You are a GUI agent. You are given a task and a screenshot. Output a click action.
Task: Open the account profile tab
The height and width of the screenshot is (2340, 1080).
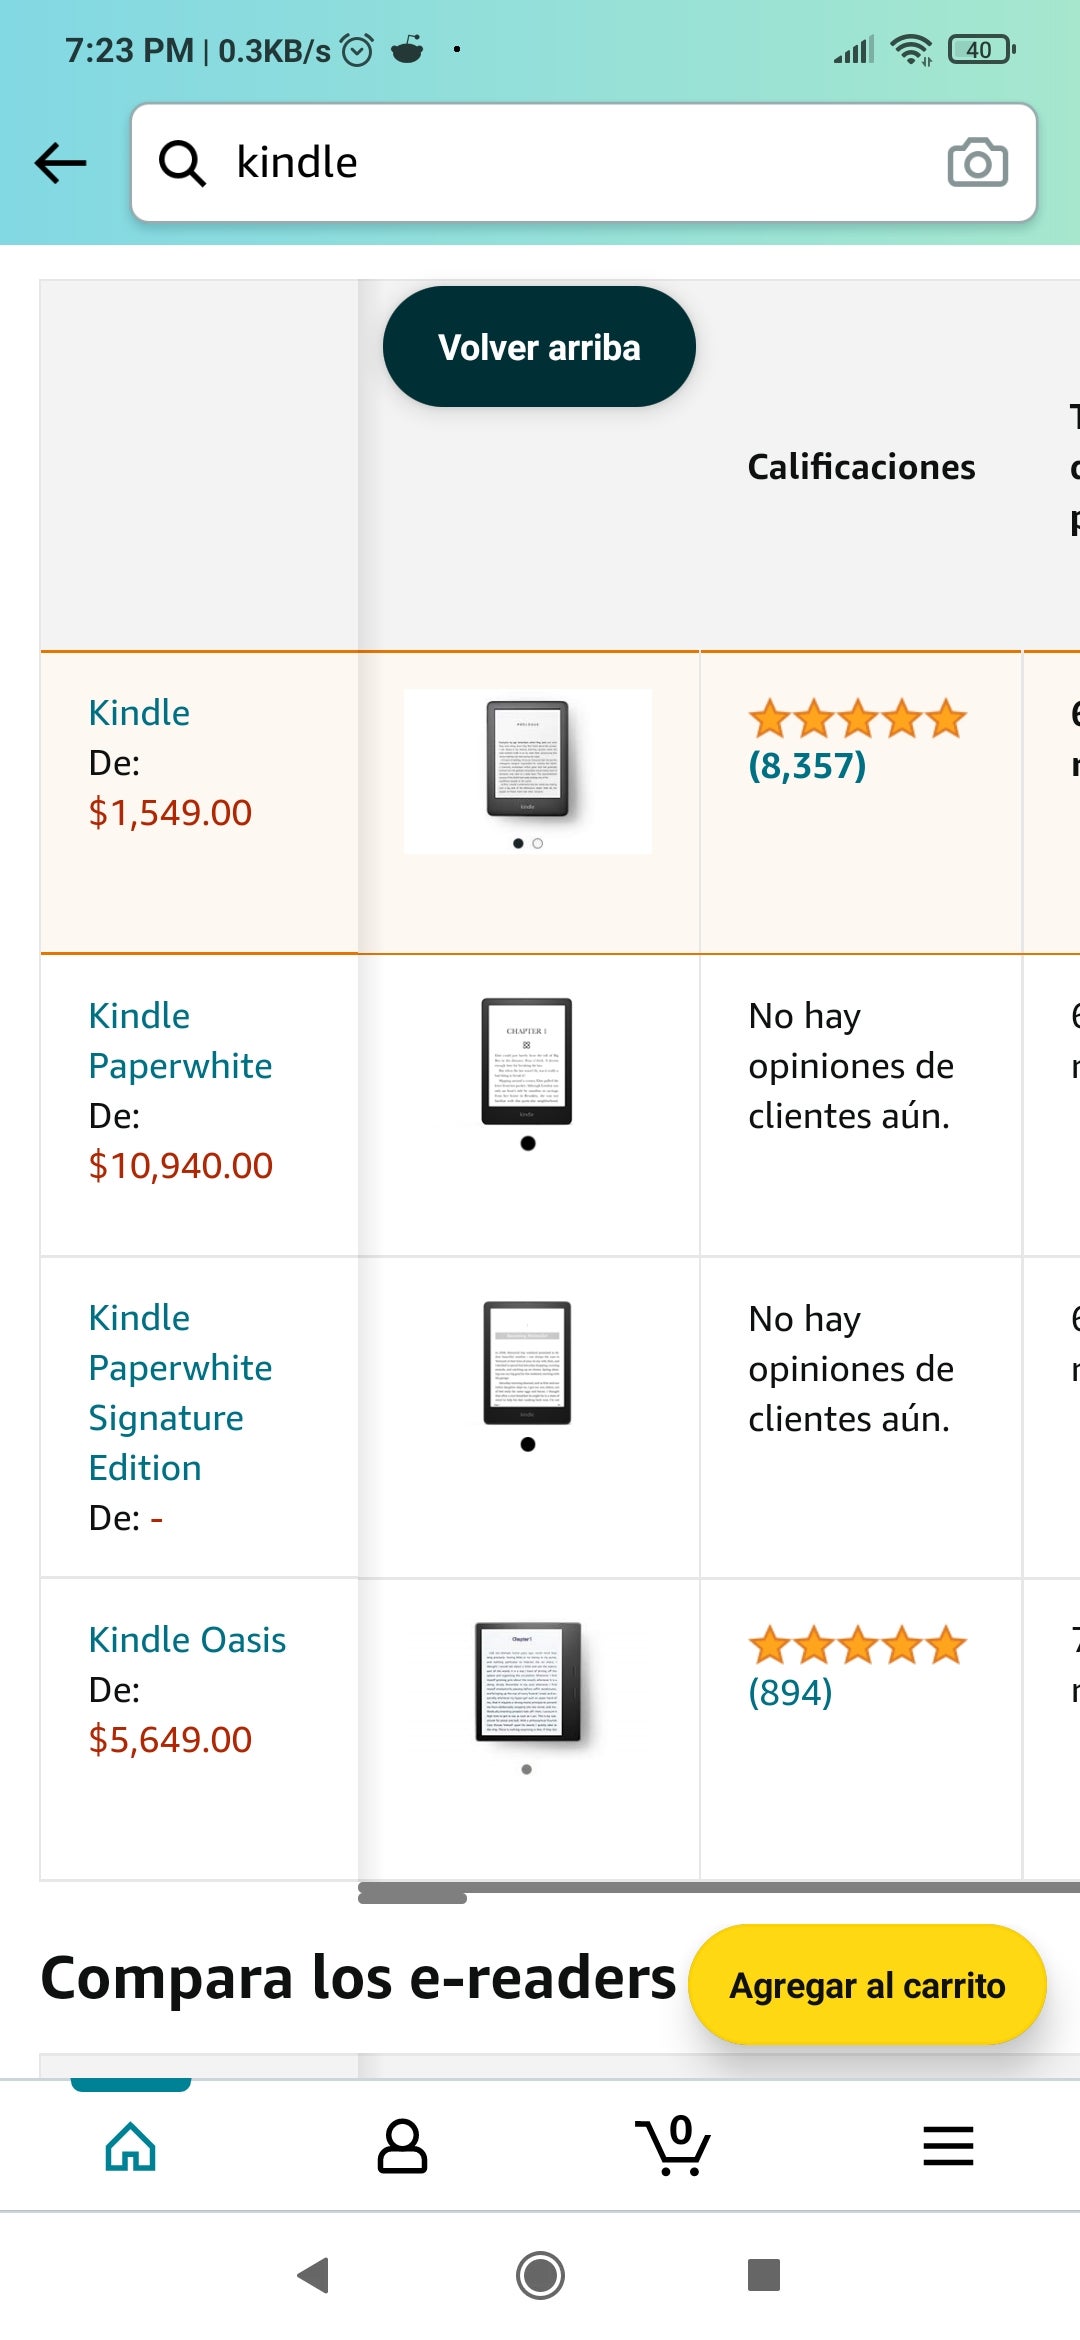402,2146
